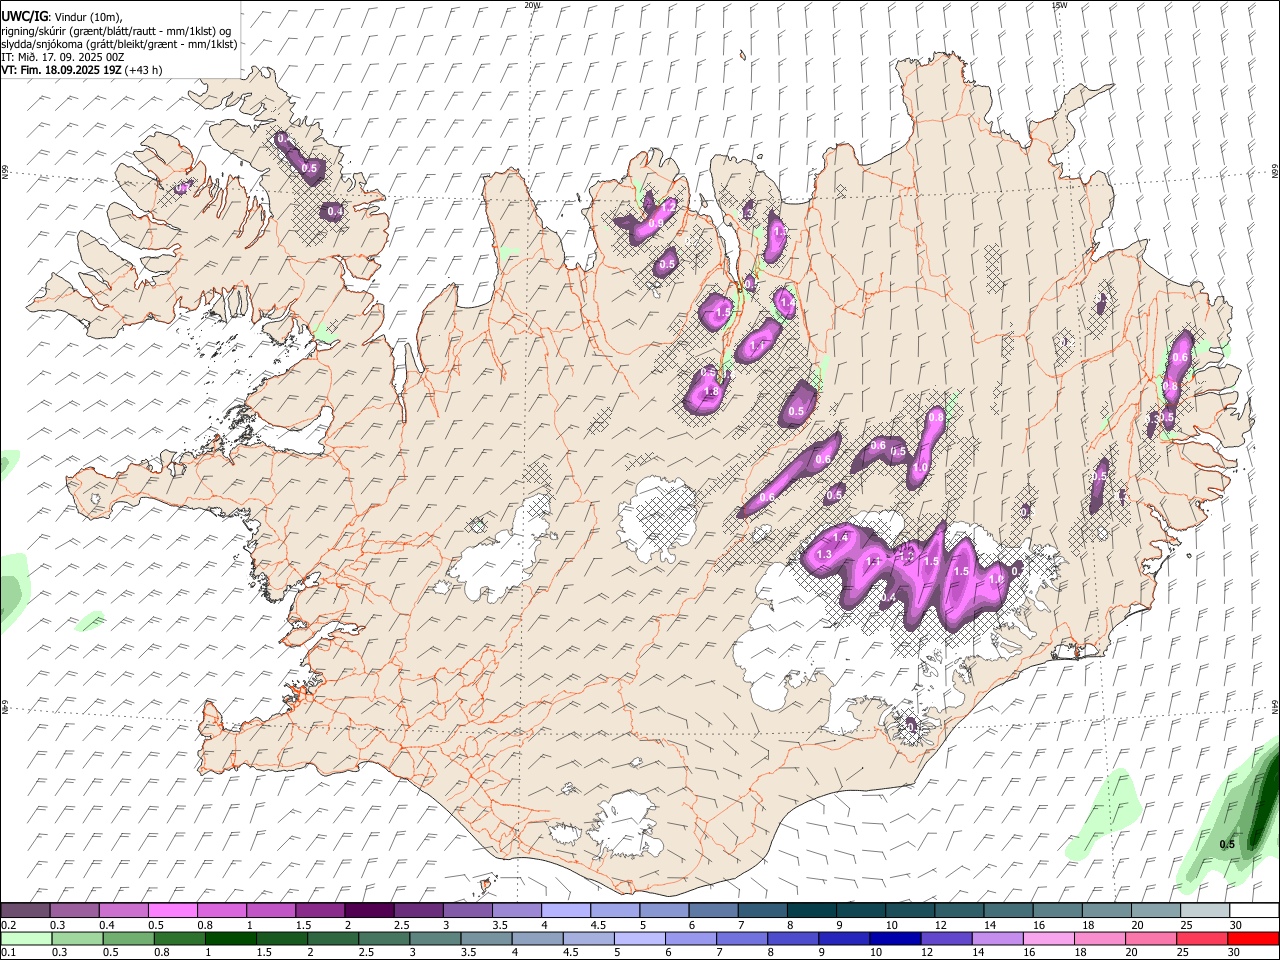Screen dimensions: 1280x960
Task: Select the palest green rain swatch starting at 0.1
Action: 27,938
